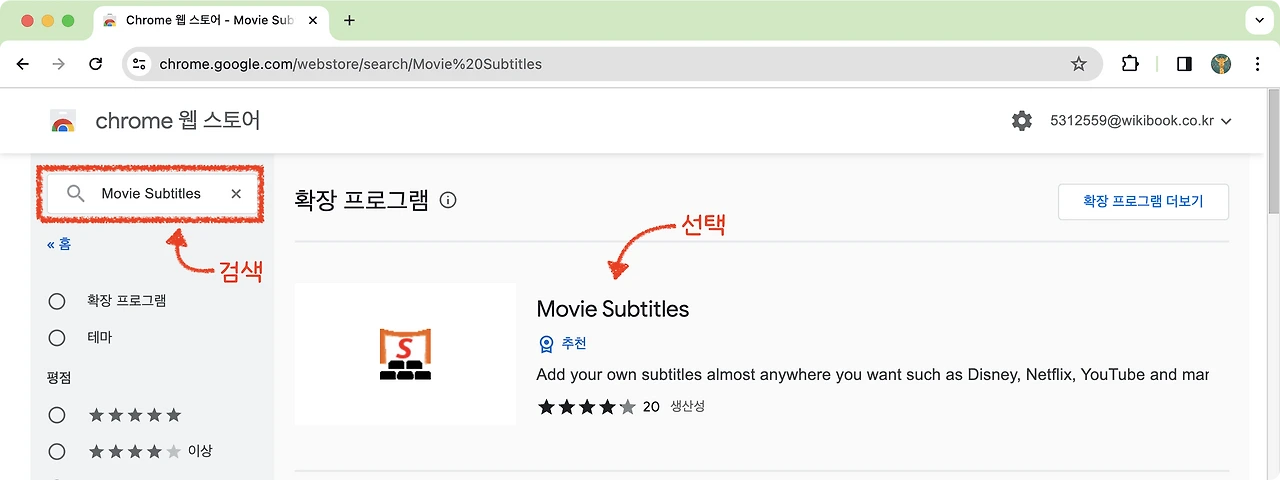
Task: Click the 생산성 category text
Action: (x=688, y=407)
